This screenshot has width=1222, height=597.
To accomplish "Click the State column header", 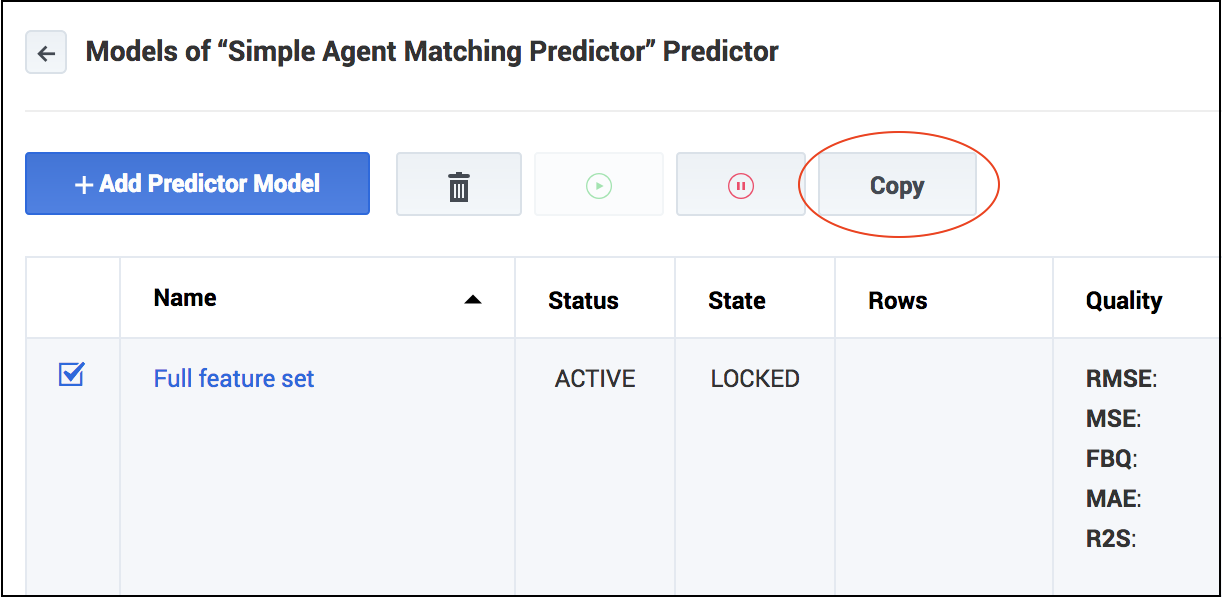I will click(x=737, y=301).
